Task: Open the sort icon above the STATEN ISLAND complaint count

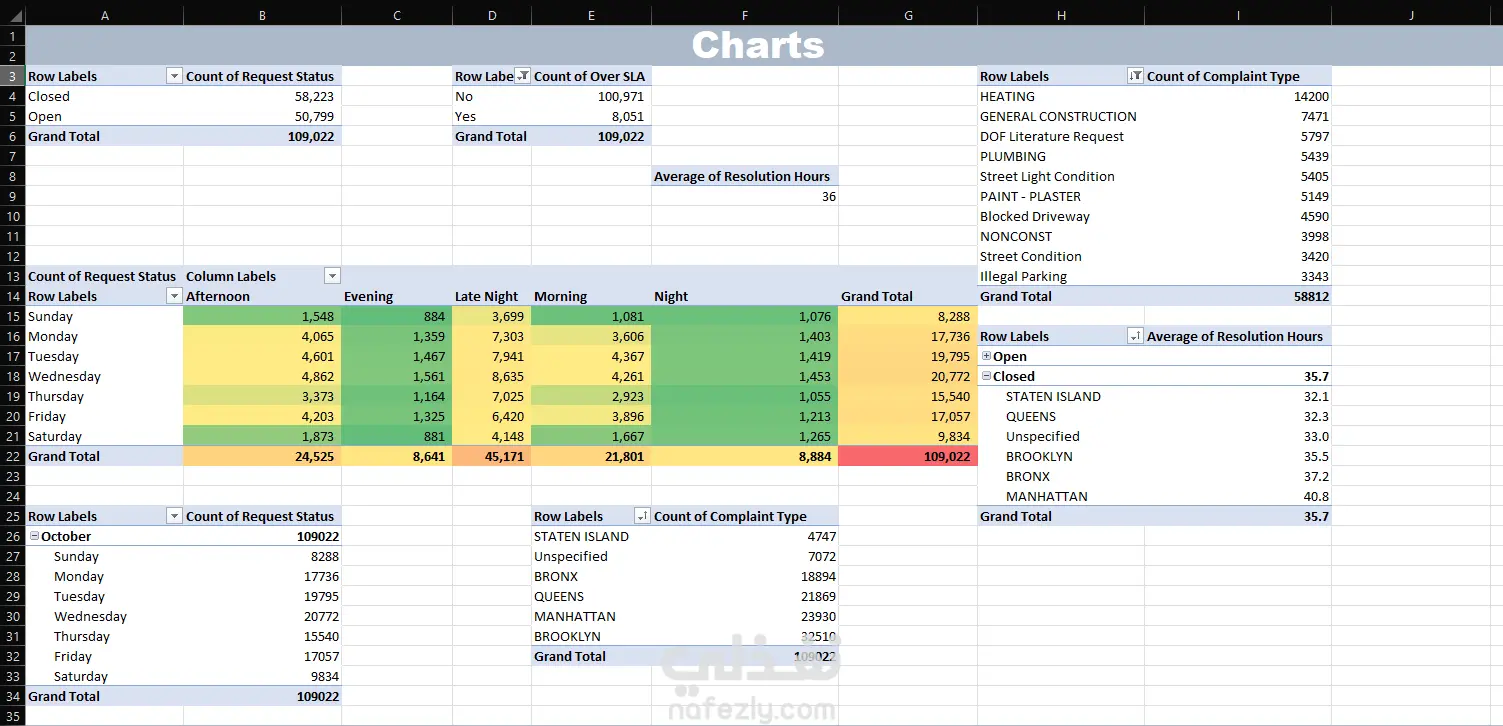Action: (x=642, y=516)
